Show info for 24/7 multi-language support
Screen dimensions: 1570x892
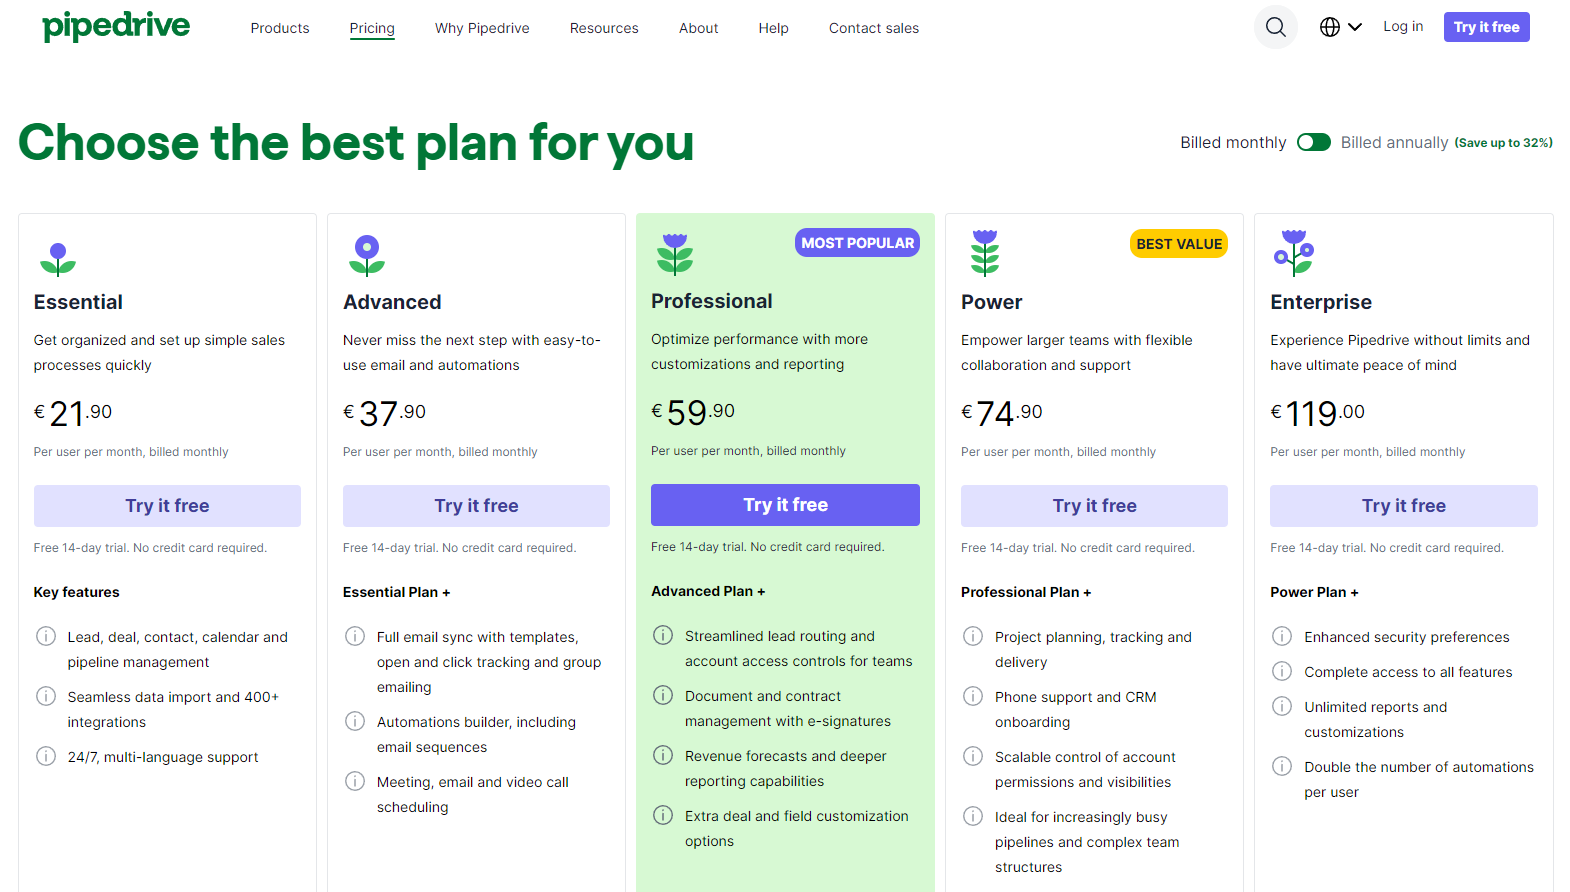pos(46,756)
